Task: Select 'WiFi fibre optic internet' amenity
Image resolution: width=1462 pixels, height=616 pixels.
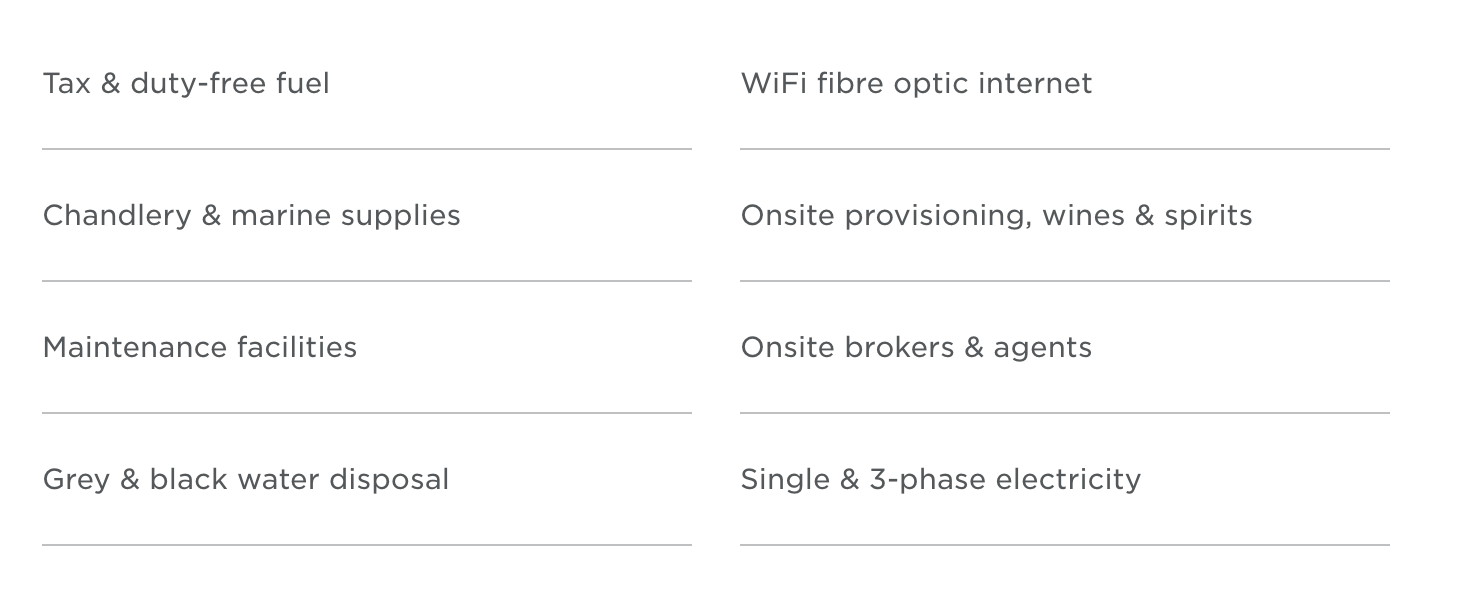Action: tap(916, 83)
